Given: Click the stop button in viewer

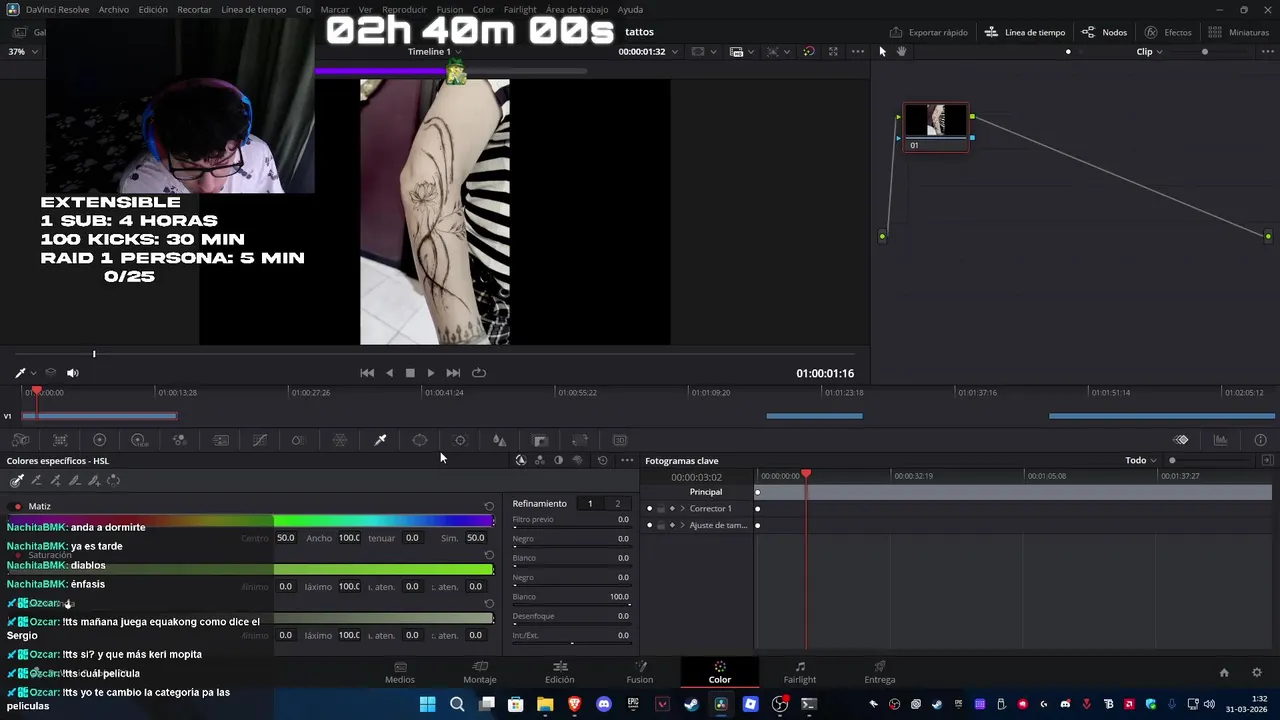Looking at the screenshot, I should tap(410, 373).
